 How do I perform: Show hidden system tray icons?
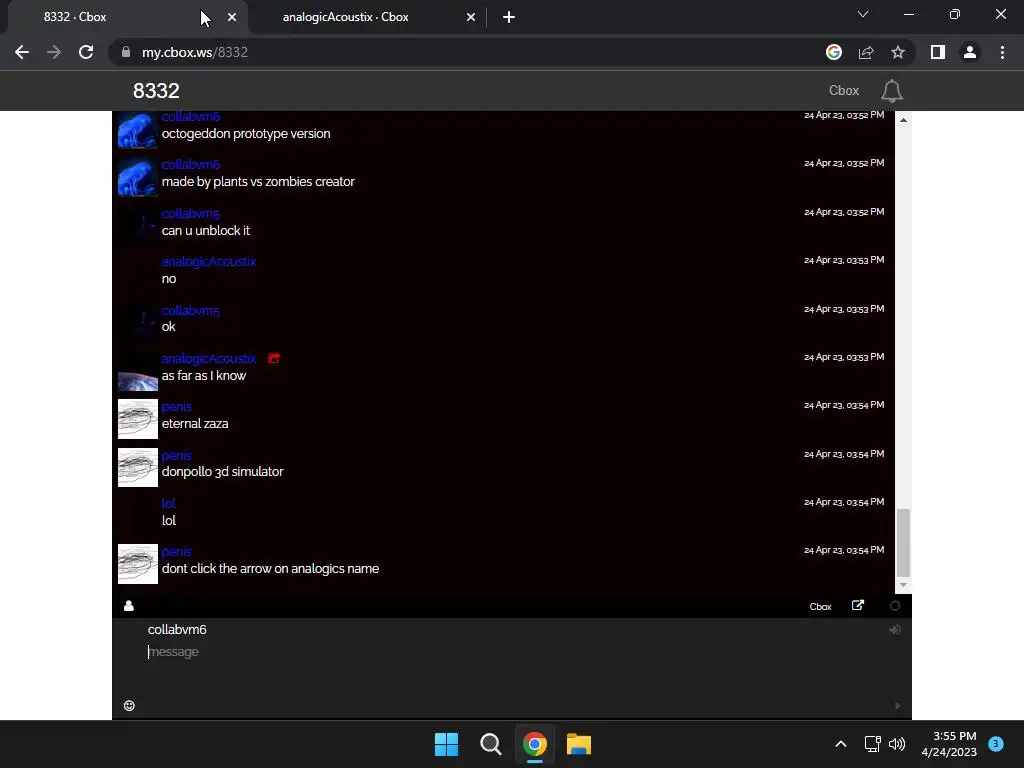[x=841, y=744]
